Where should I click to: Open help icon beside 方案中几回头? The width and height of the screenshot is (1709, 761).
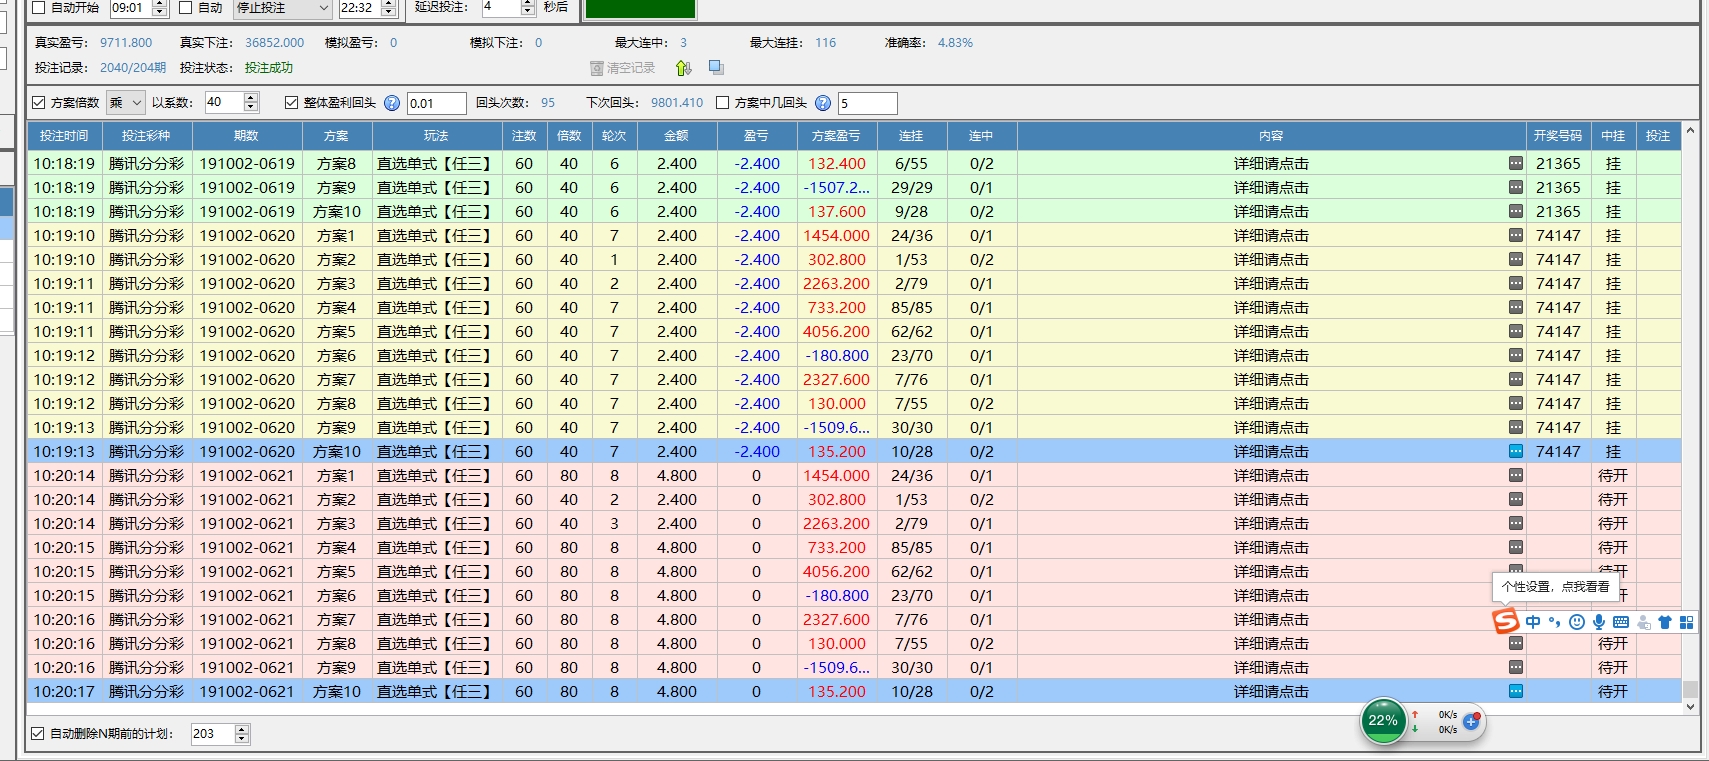[823, 103]
